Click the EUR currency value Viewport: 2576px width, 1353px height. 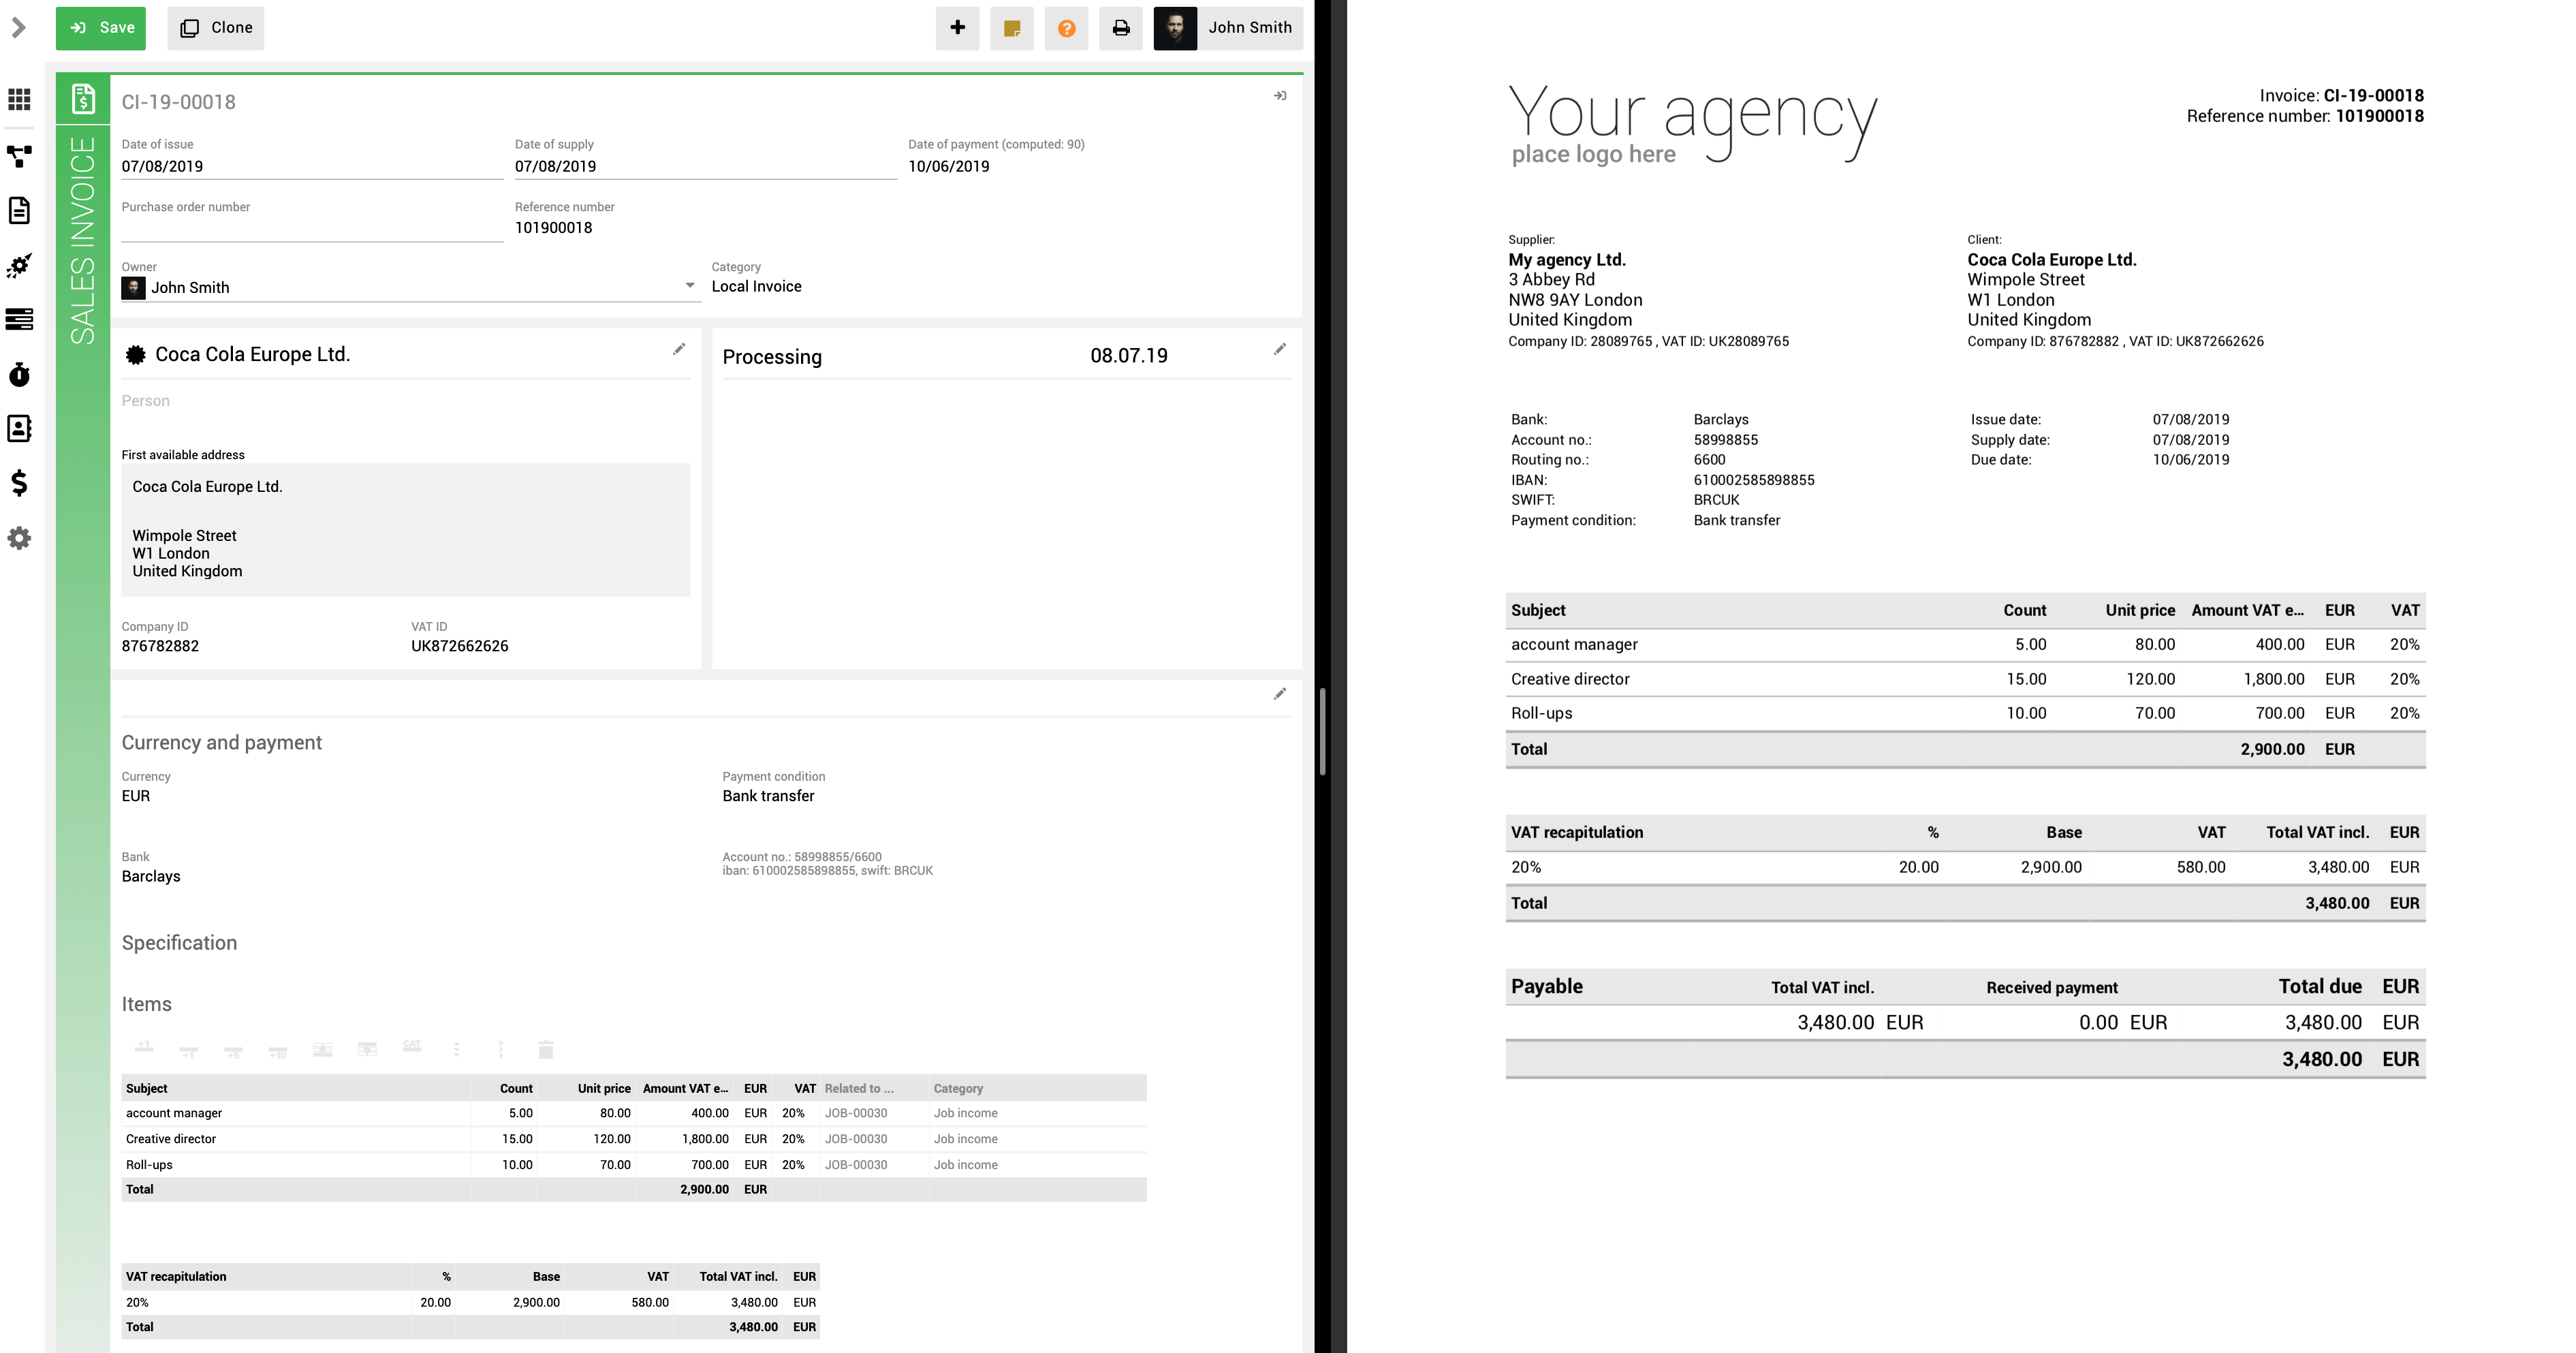click(136, 796)
